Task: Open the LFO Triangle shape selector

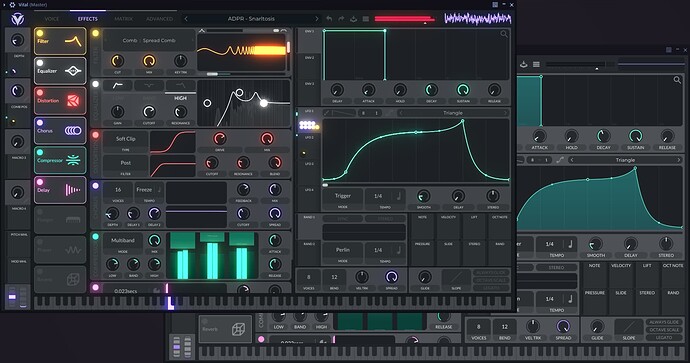Action: (453, 113)
